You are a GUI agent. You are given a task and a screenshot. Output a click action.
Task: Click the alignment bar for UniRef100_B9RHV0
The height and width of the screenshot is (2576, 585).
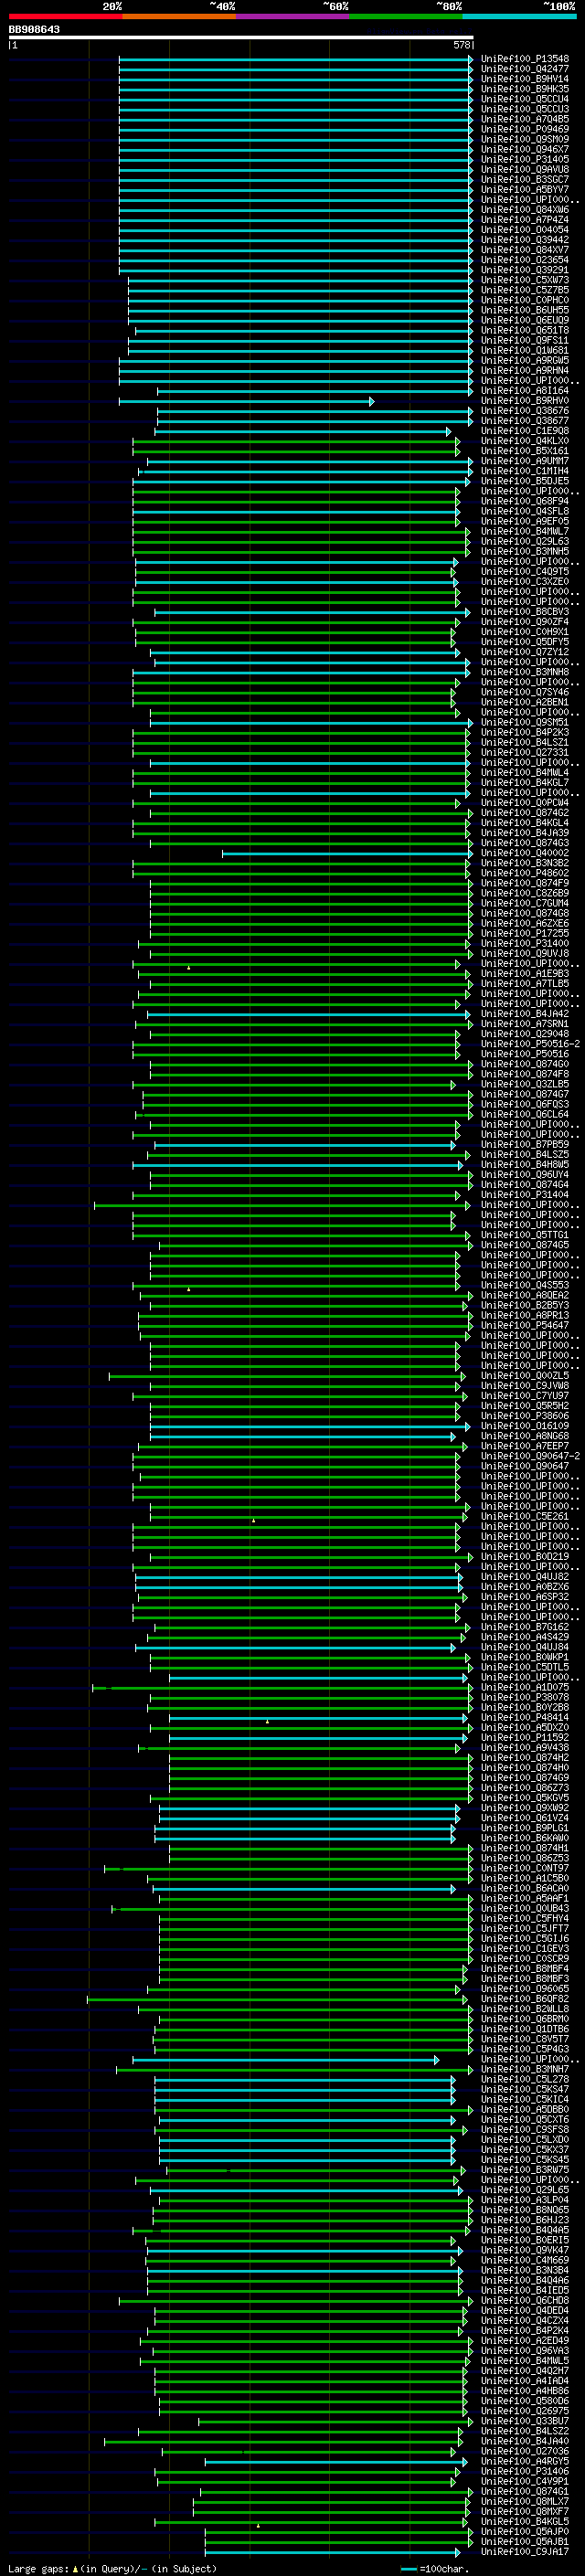(246, 401)
